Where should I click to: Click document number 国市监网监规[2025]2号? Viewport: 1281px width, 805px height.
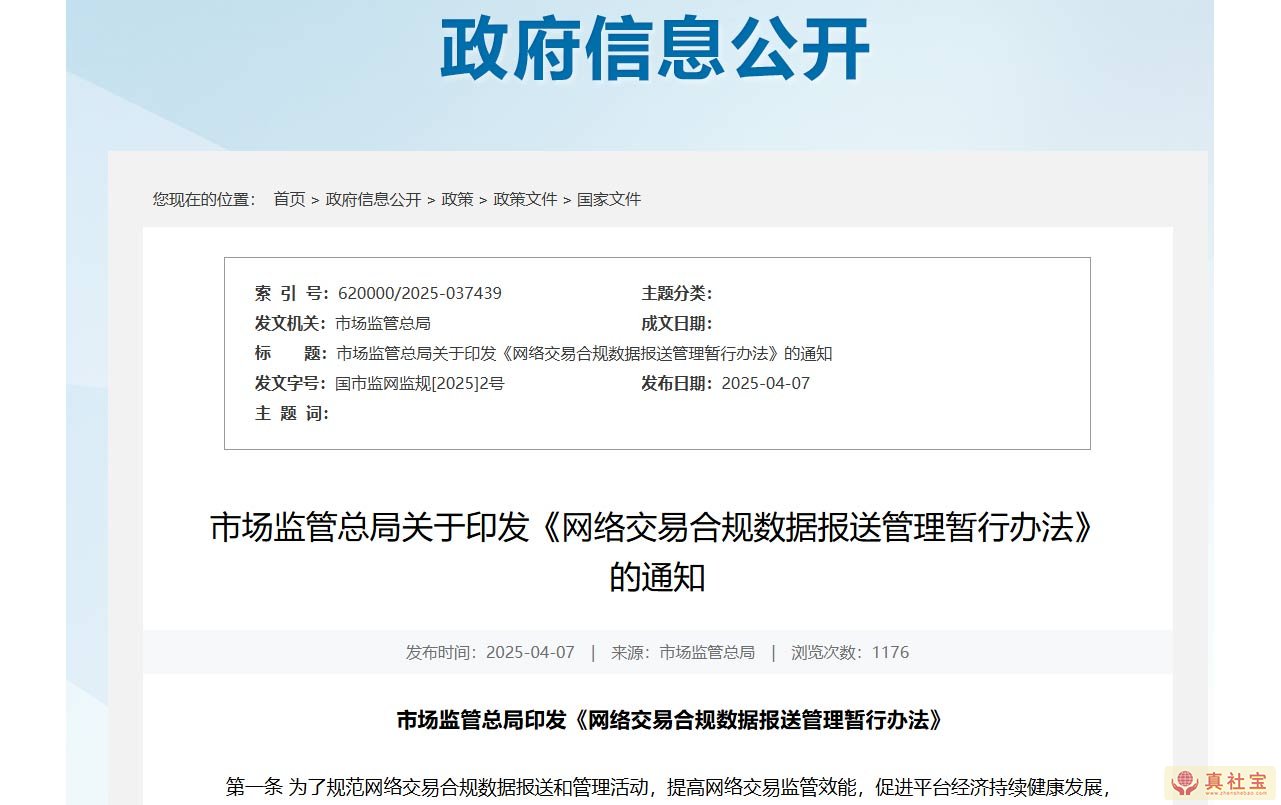click(x=420, y=383)
